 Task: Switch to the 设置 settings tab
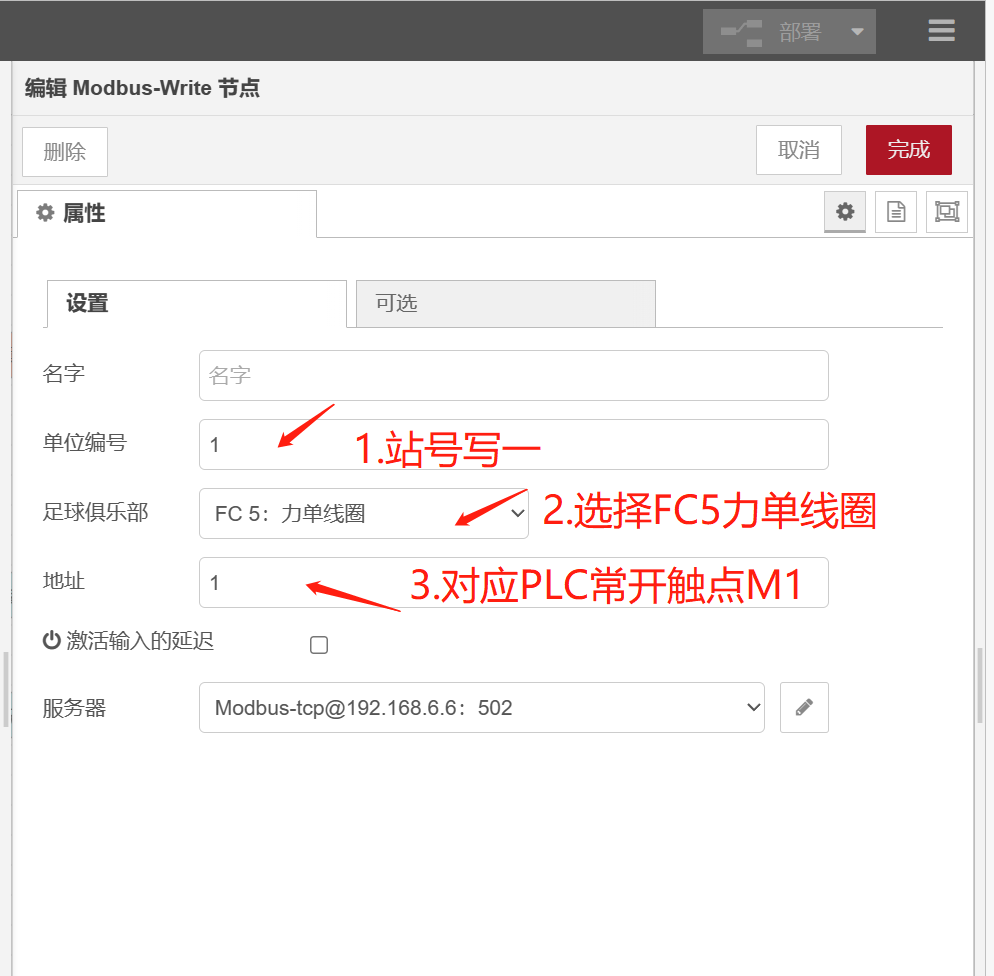click(197, 304)
